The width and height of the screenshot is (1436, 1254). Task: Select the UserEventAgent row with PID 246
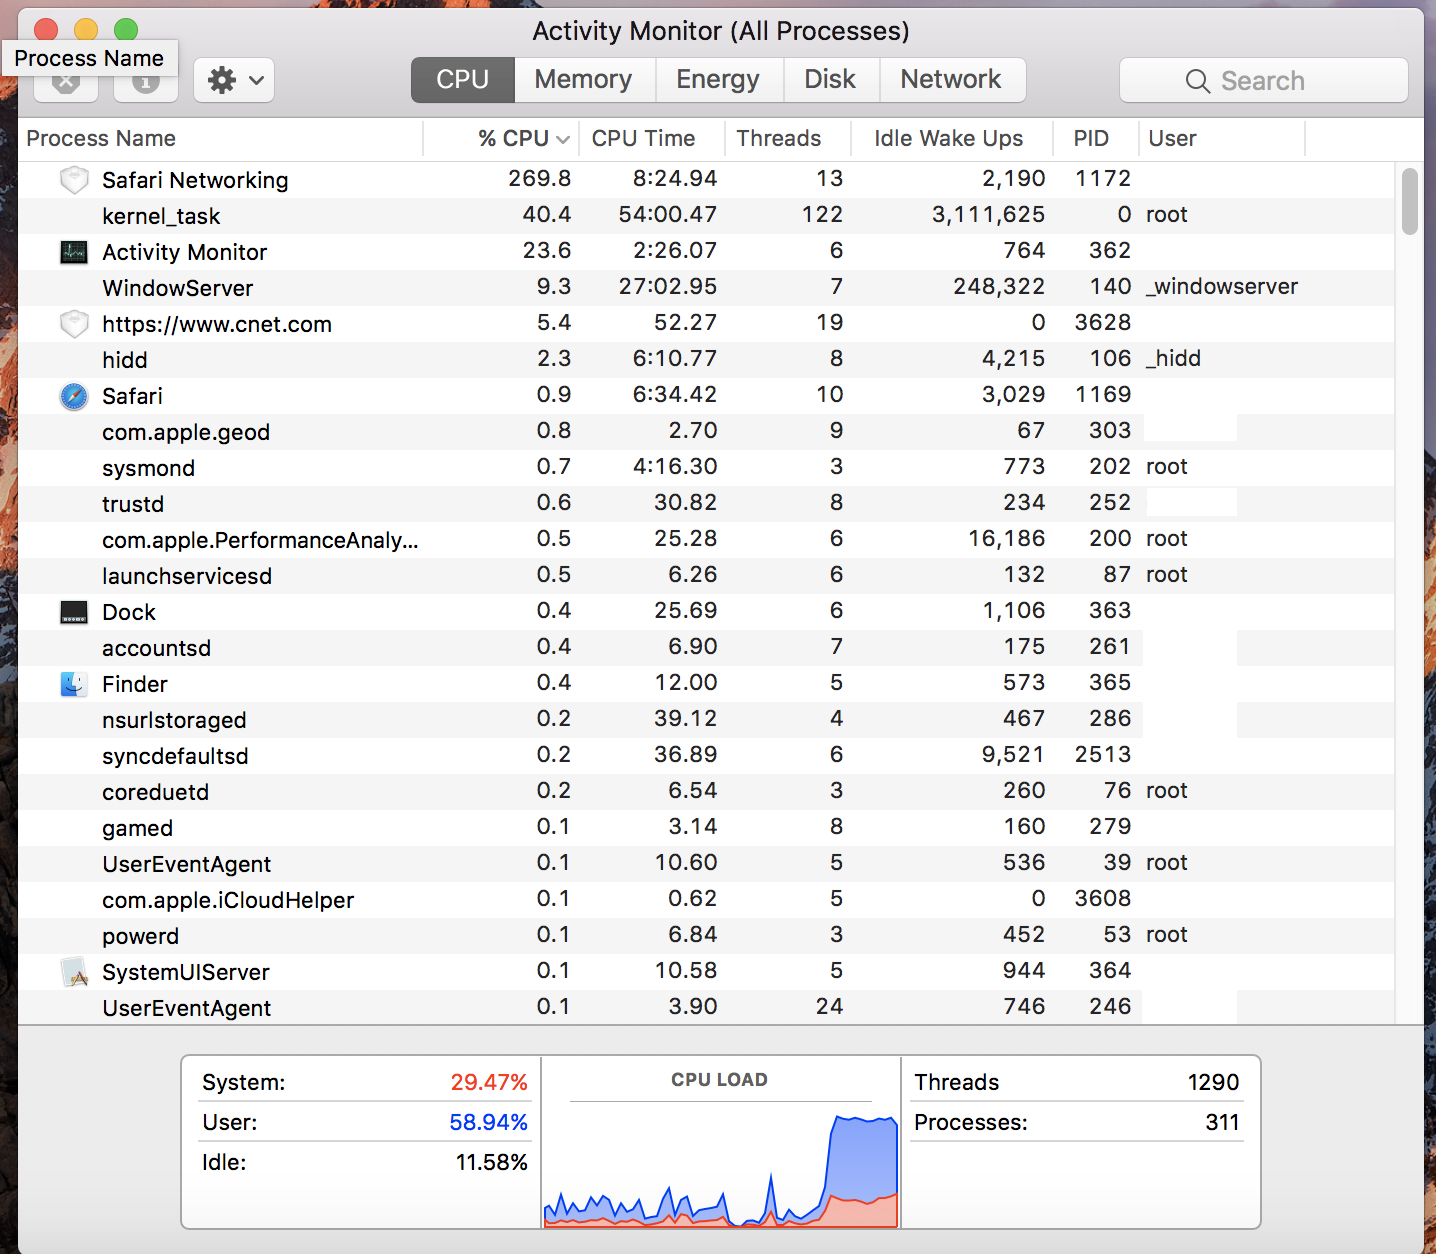pos(706,1007)
